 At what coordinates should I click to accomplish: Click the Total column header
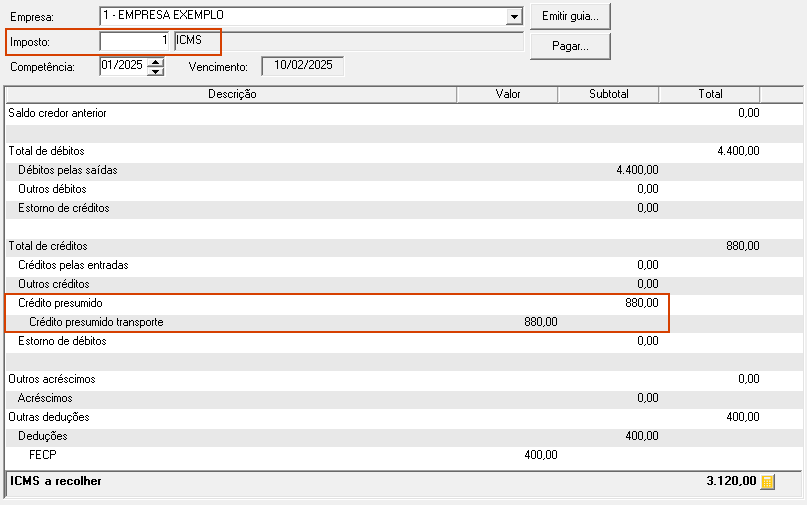(710, 94)
